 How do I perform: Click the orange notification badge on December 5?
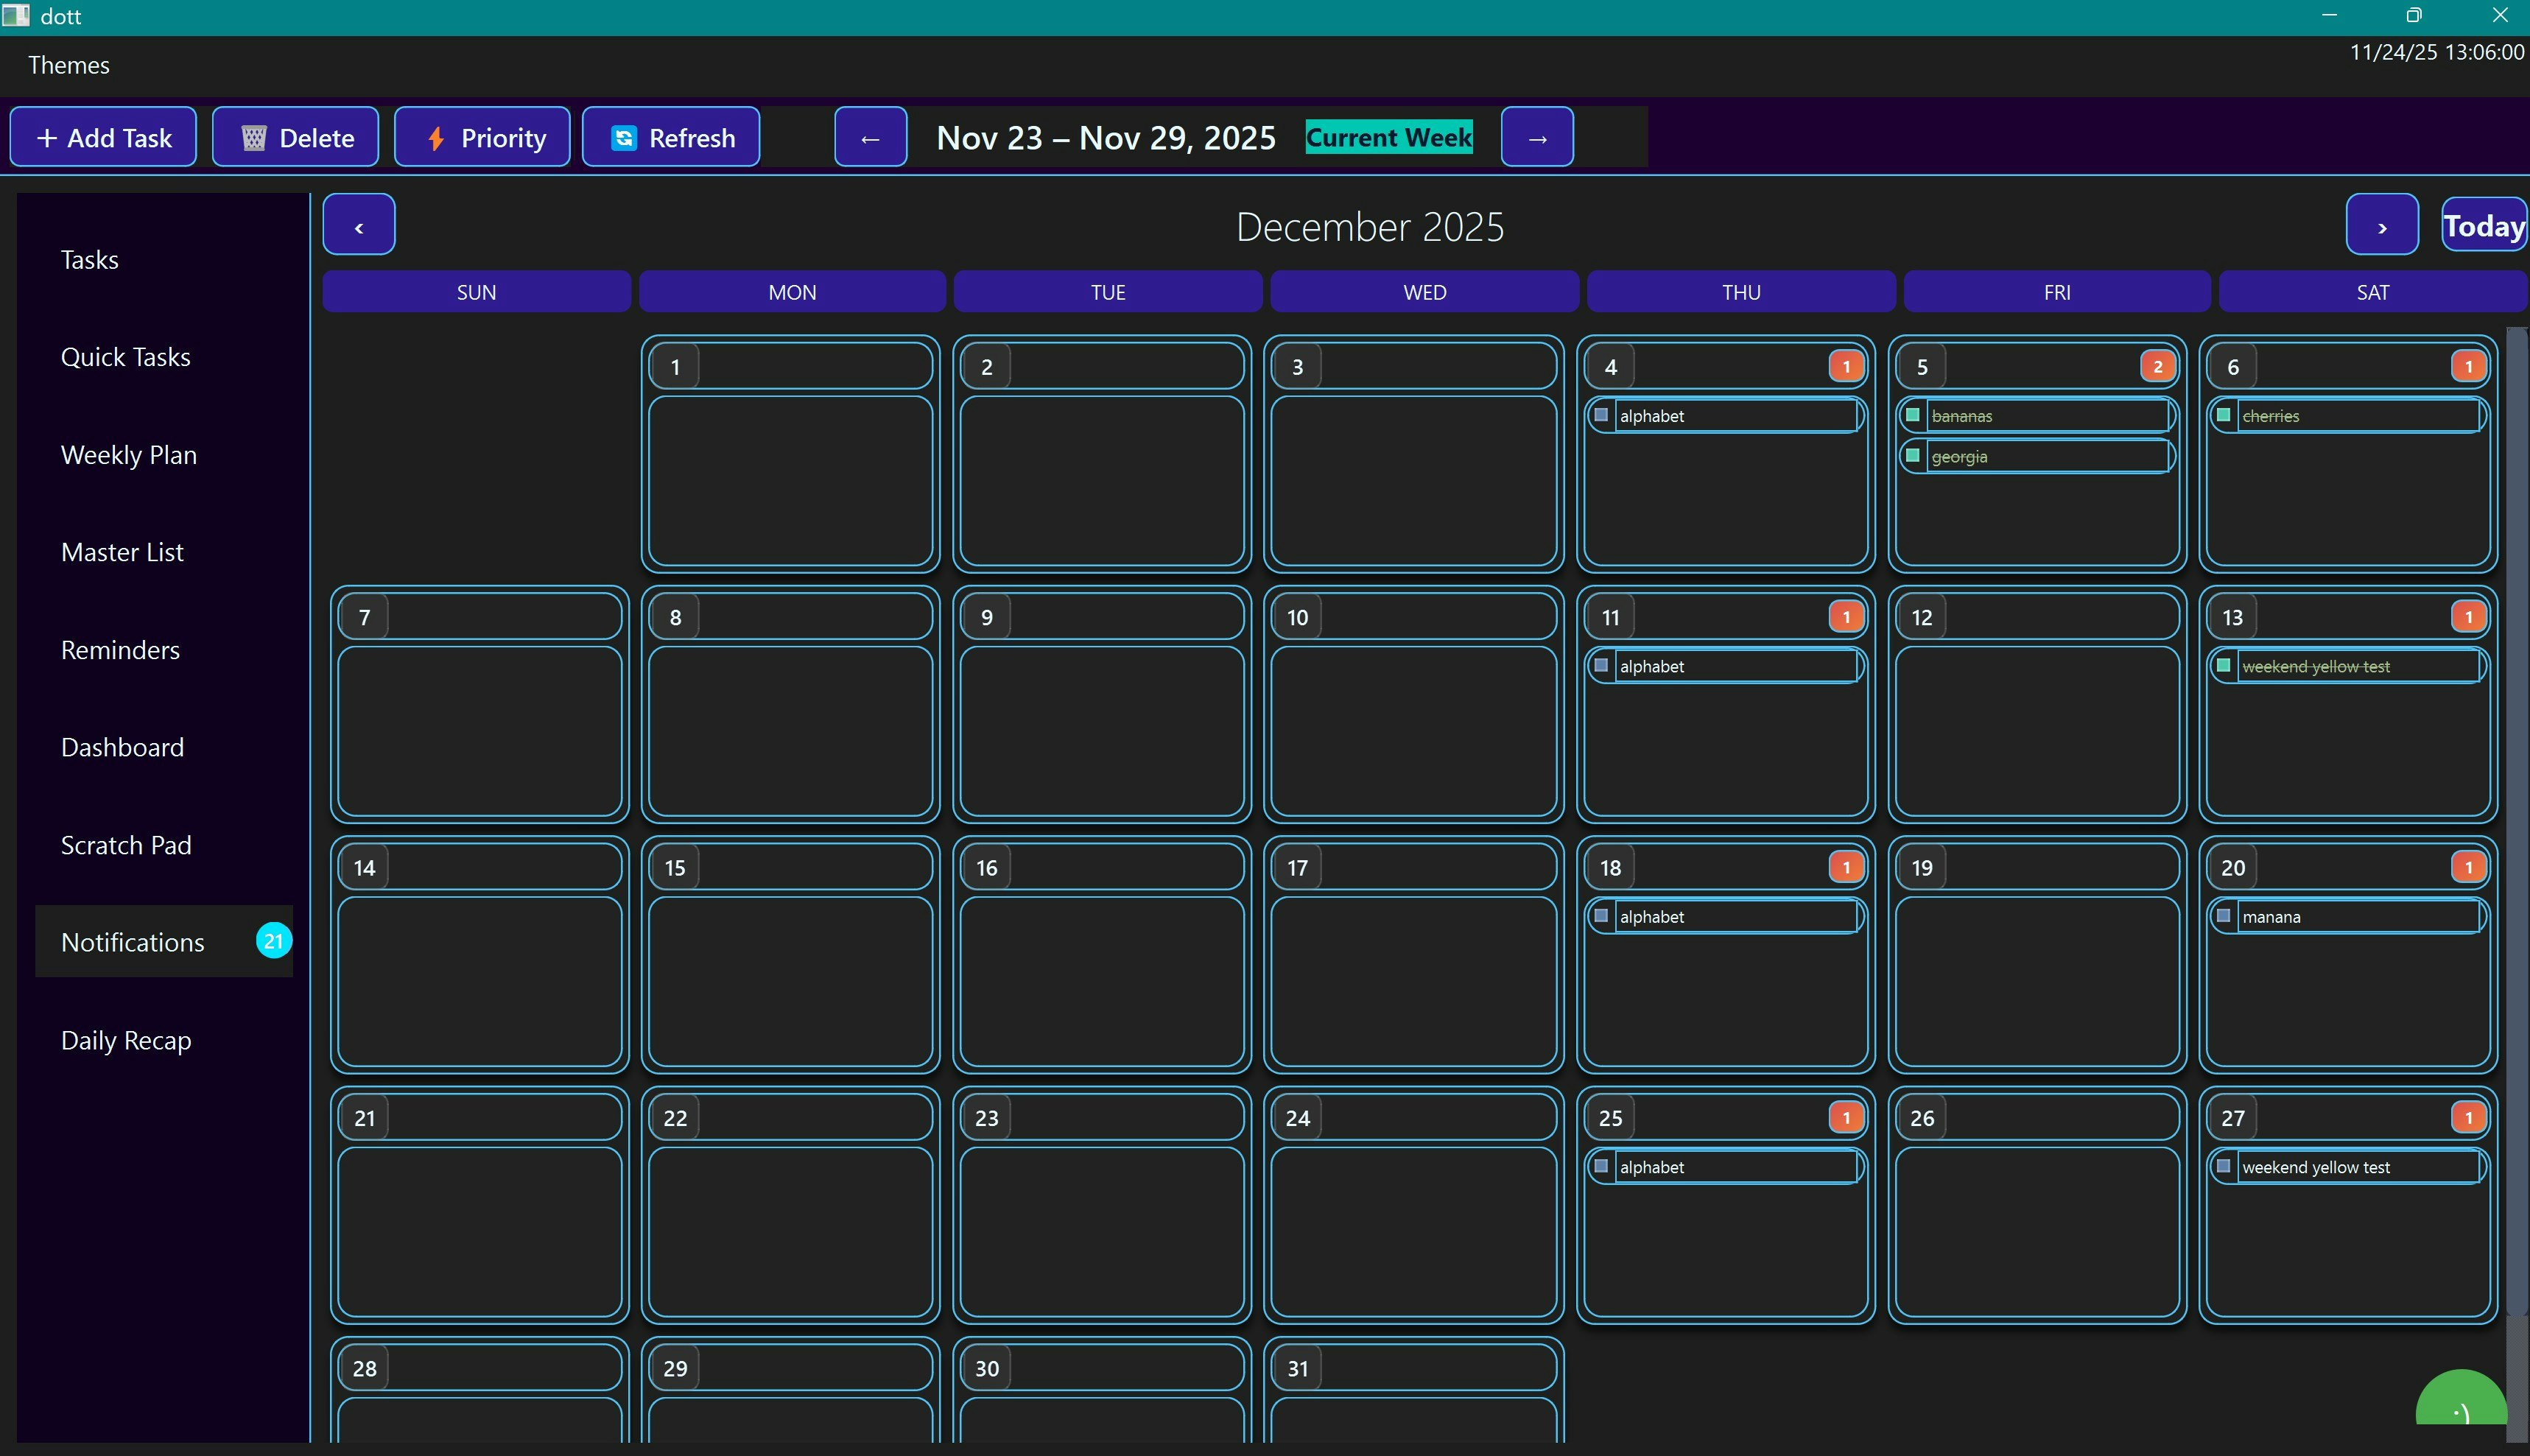pos(2157,365)
